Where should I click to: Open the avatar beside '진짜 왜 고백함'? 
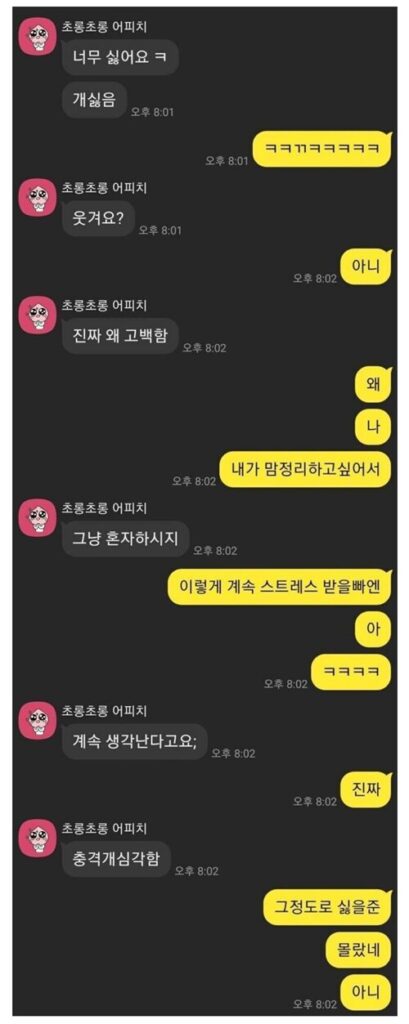[x=37, y=315]
